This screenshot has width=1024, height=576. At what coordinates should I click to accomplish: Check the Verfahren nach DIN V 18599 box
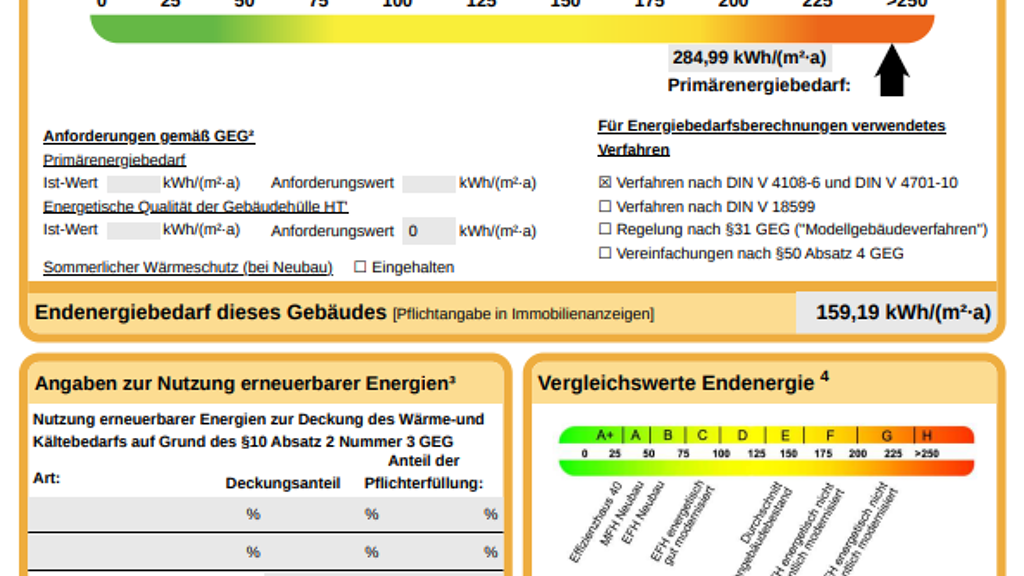click(x=604, y=207)
